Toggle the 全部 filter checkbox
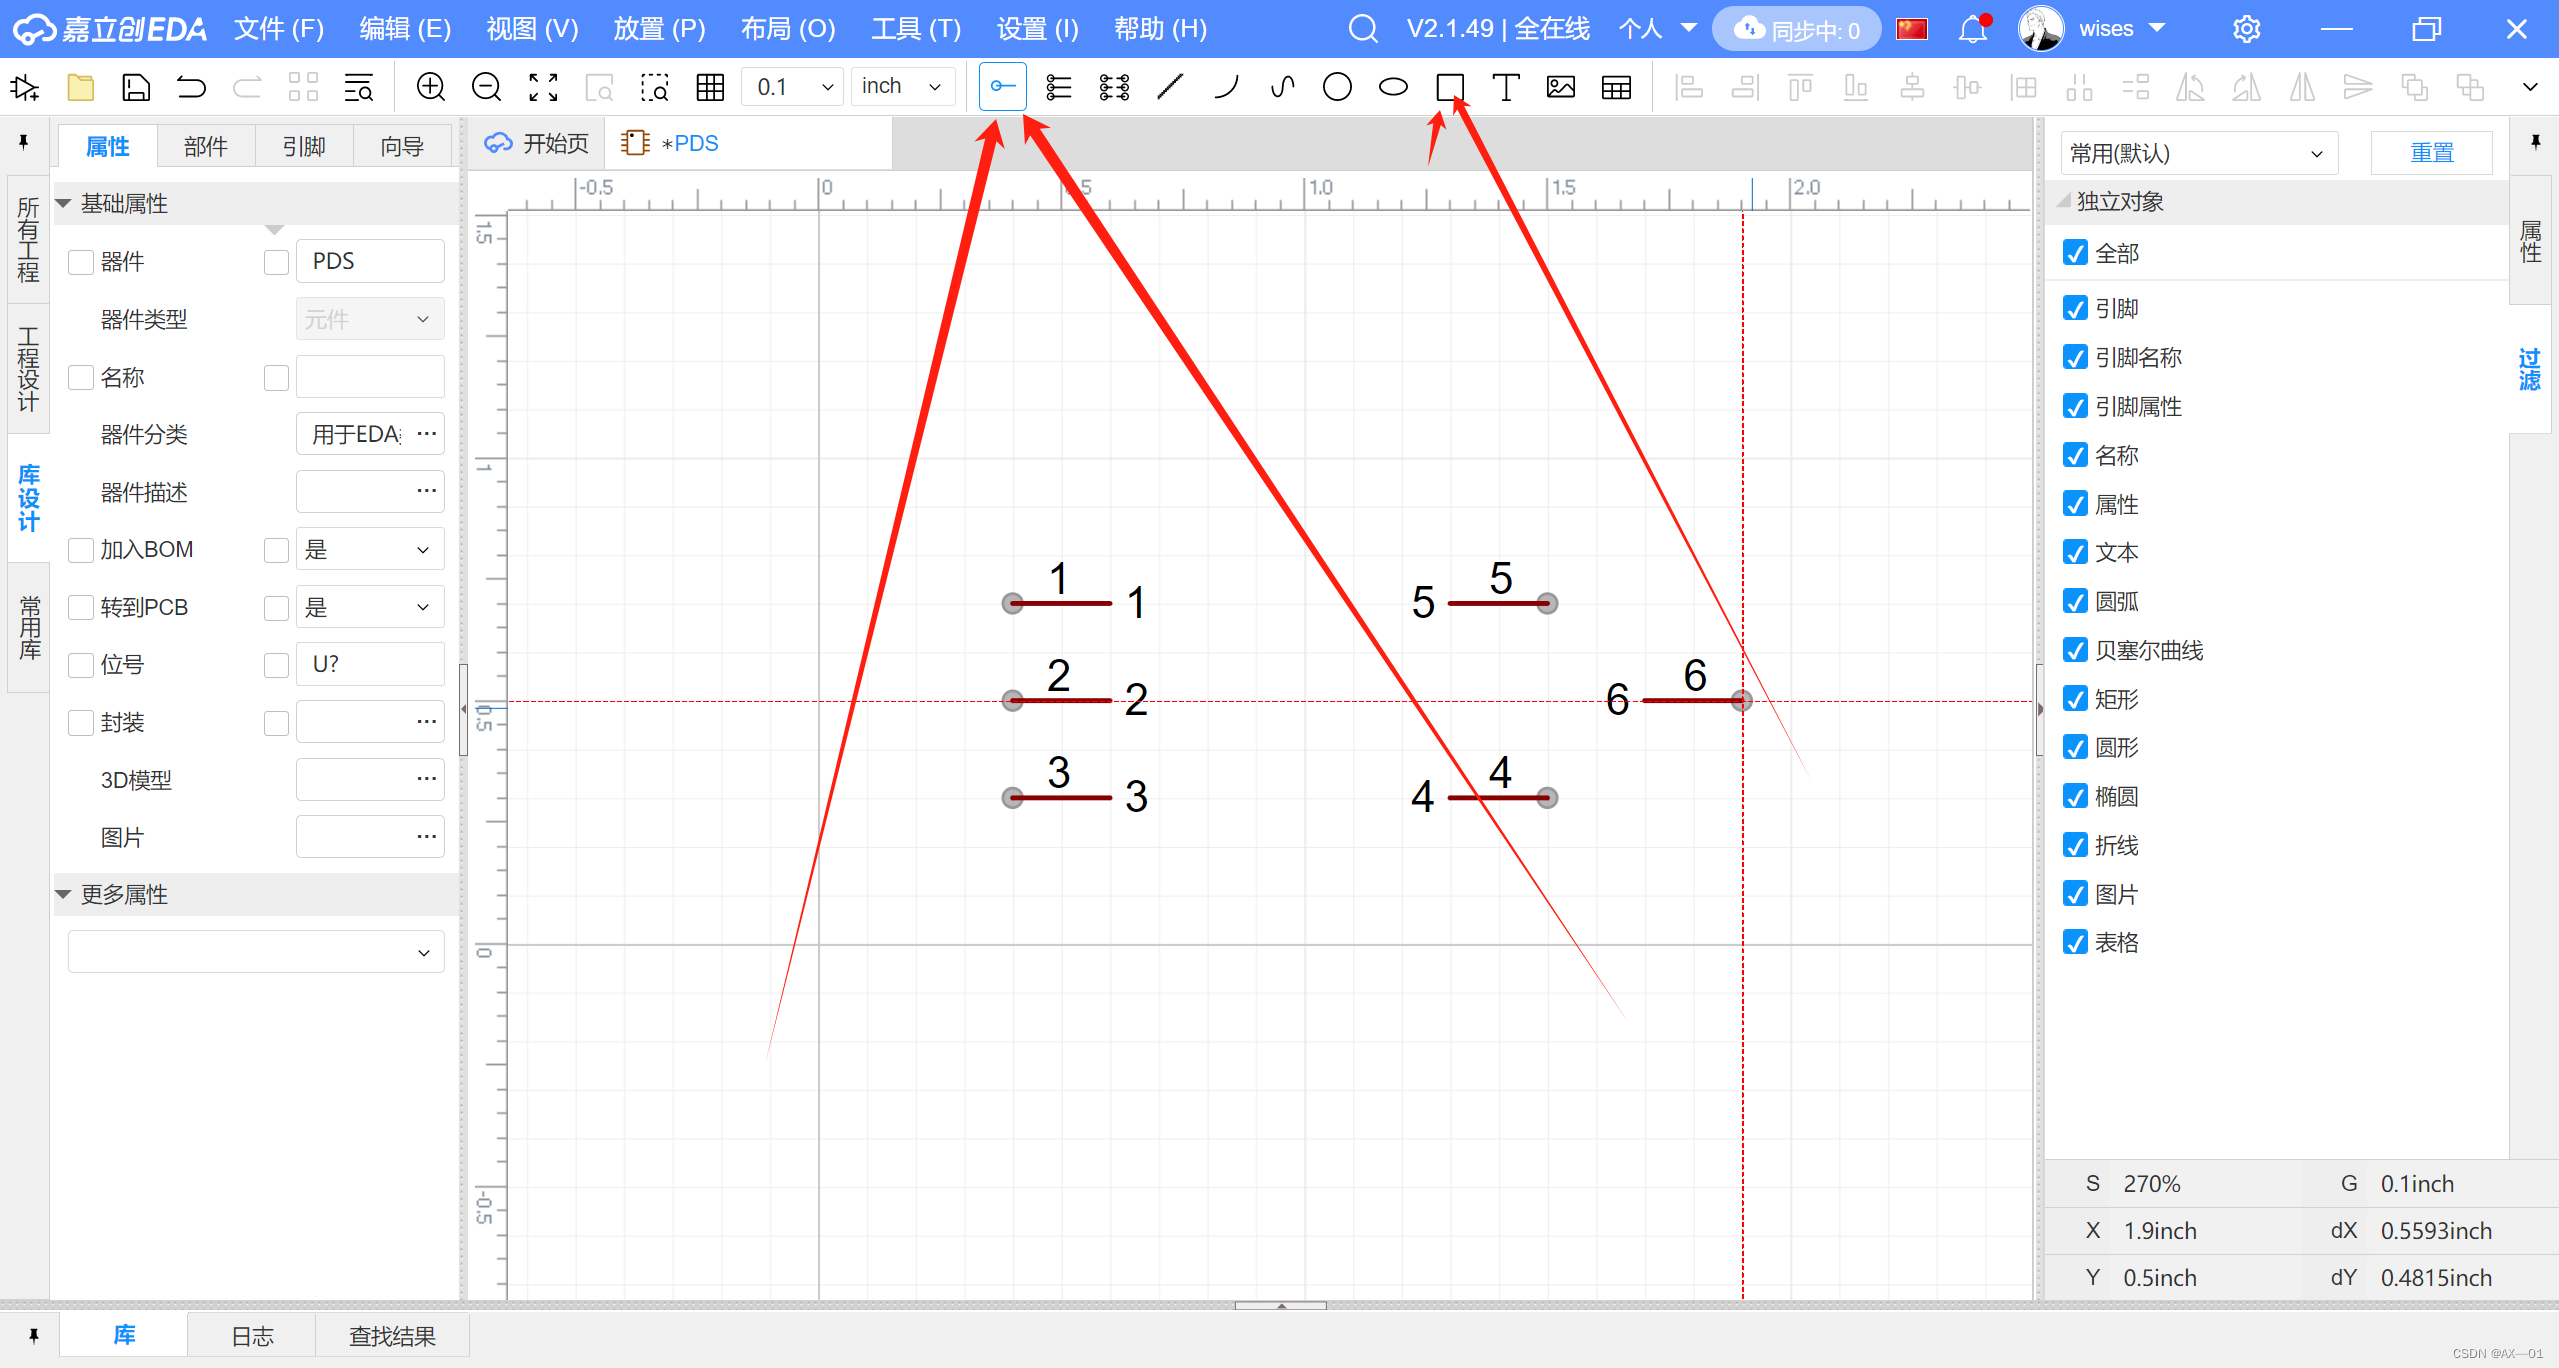 2075,253
